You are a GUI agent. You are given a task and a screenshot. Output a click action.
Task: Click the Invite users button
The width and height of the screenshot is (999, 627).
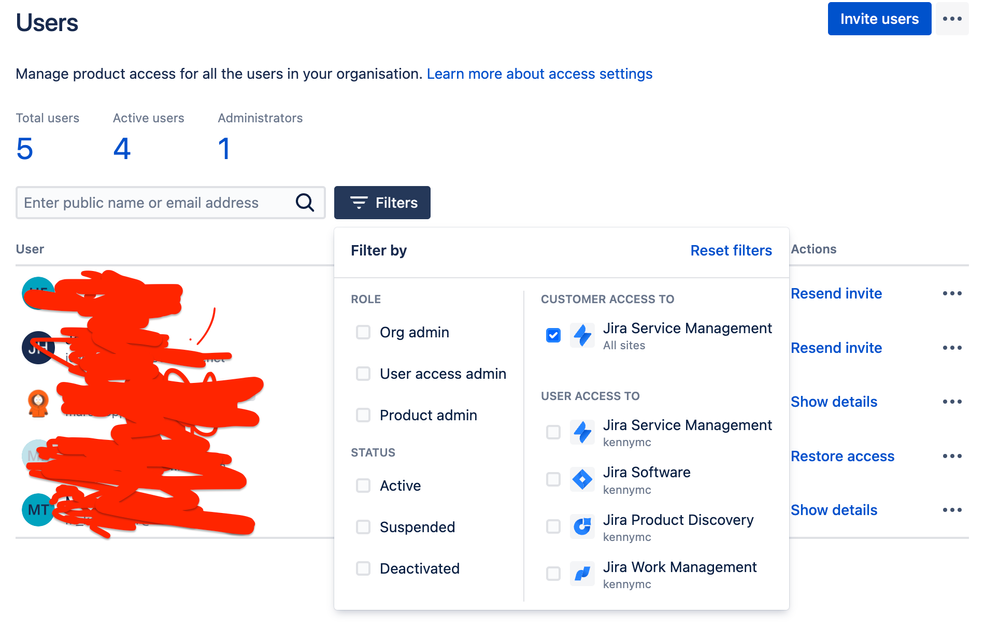tap(879, 18)
